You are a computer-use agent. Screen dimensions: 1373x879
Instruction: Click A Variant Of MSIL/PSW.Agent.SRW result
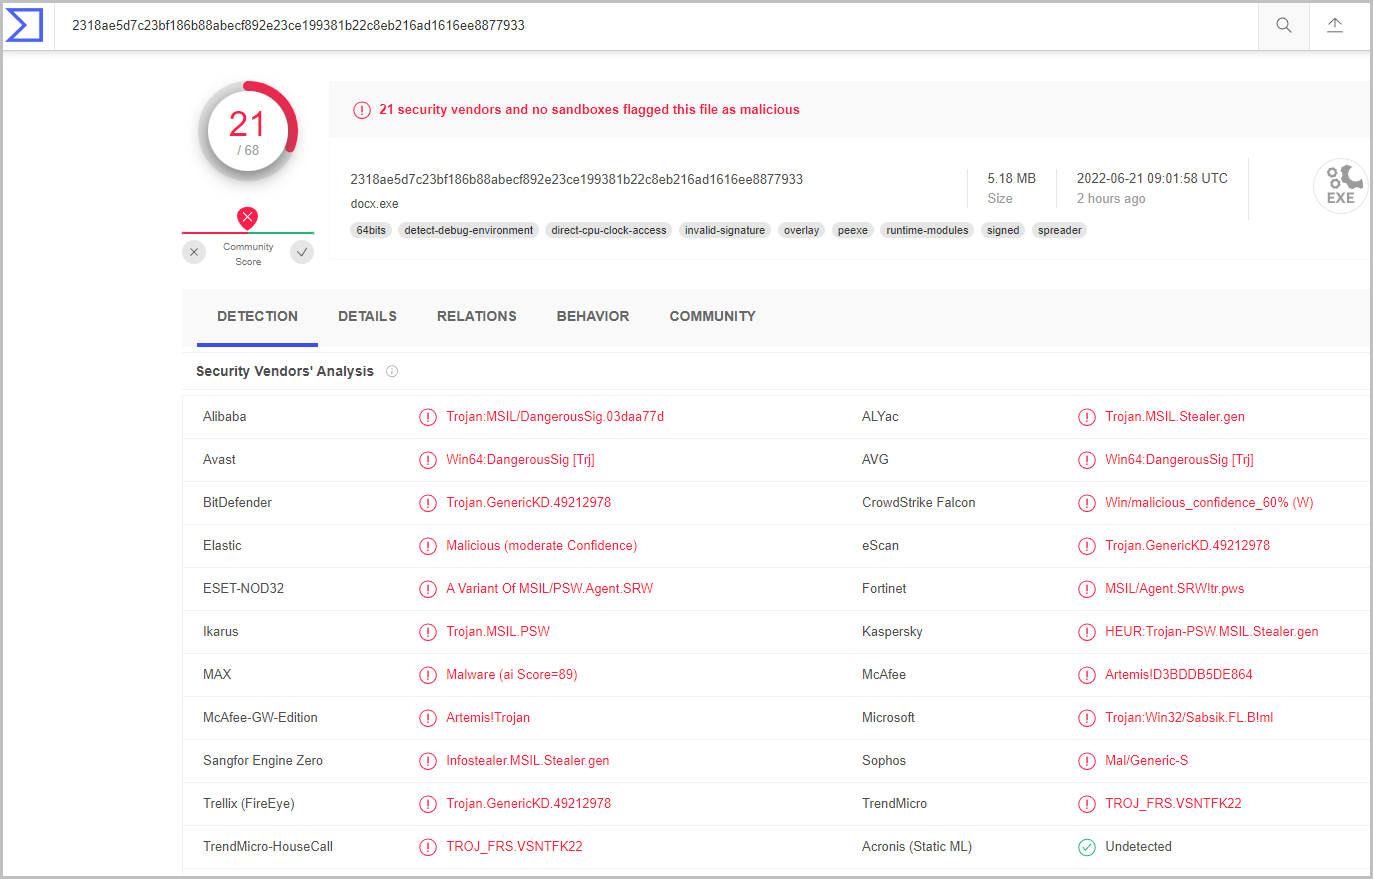[550, 588]
